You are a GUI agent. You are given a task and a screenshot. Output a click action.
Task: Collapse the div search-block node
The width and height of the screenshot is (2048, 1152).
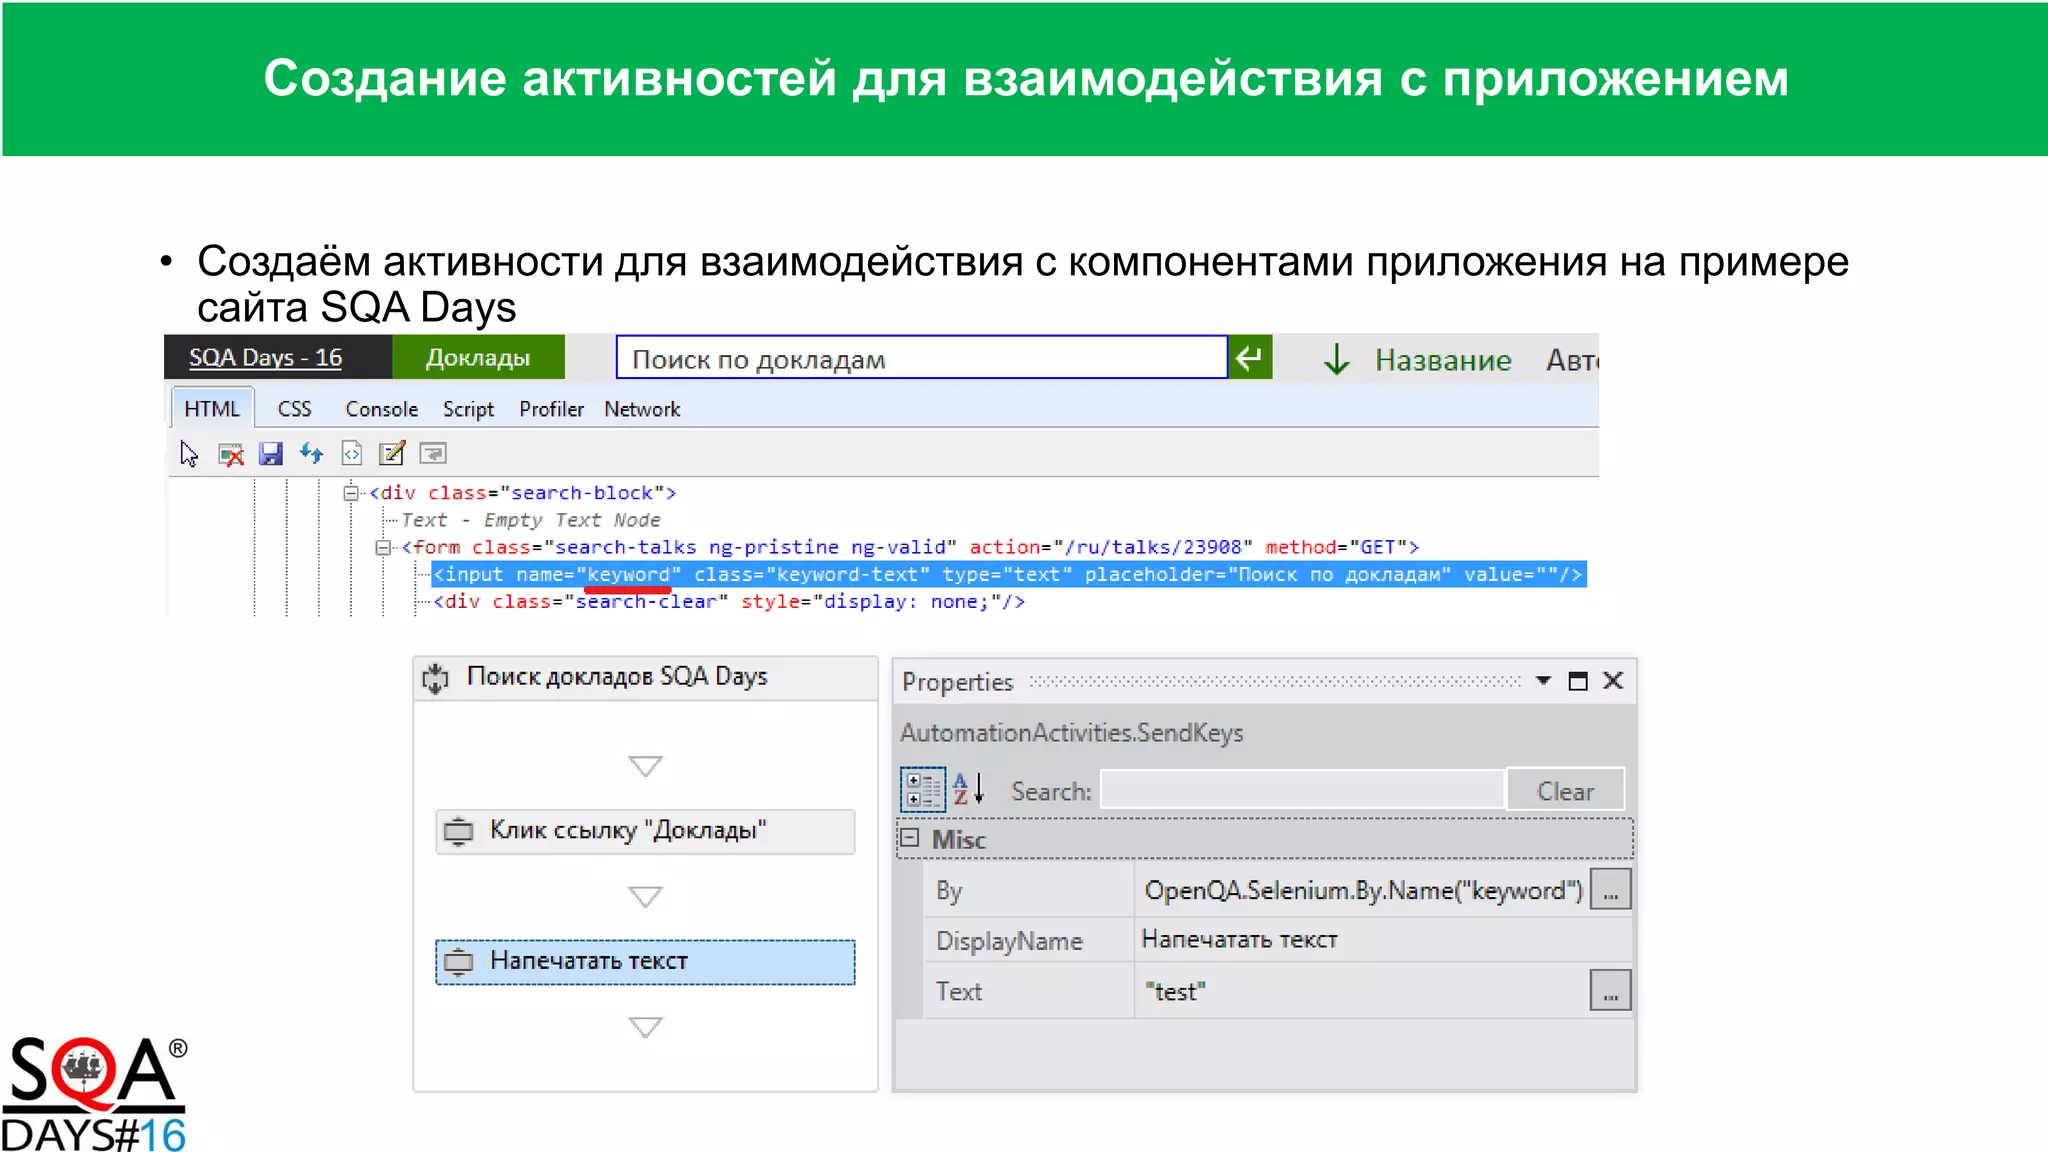click(x=351, y=492)
